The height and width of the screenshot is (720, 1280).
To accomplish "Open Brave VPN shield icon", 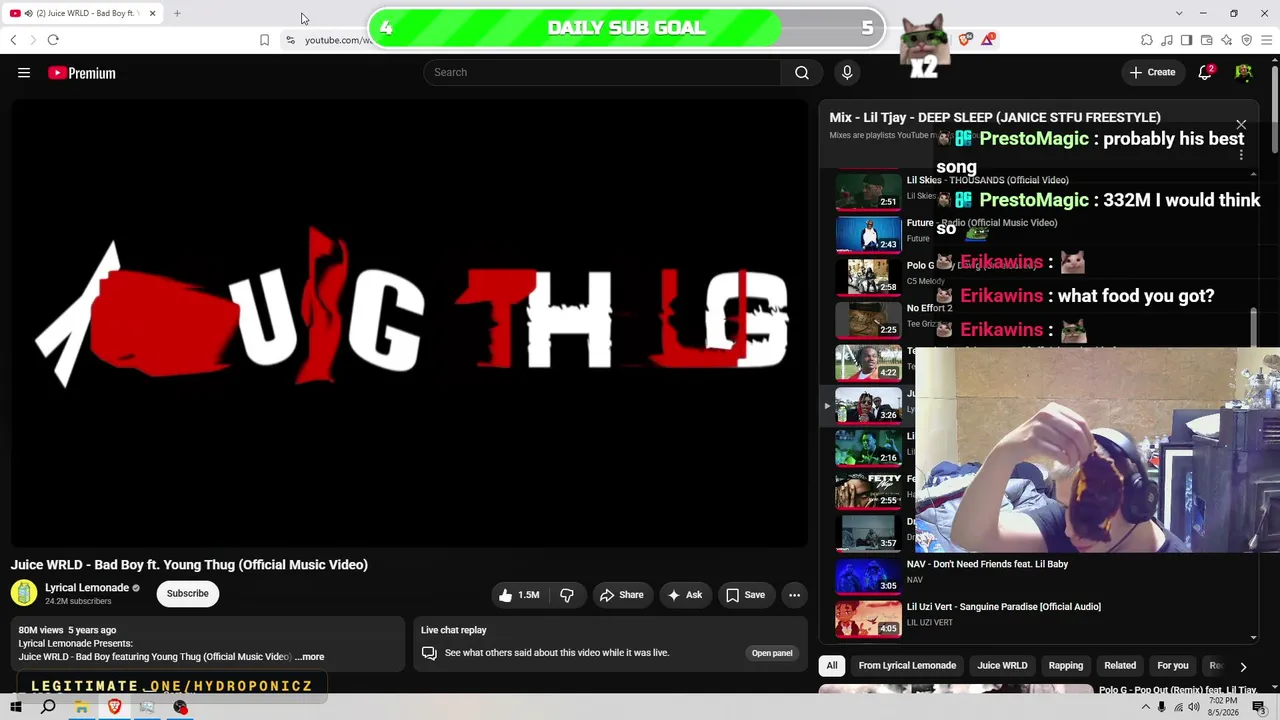I will 1247,40.
